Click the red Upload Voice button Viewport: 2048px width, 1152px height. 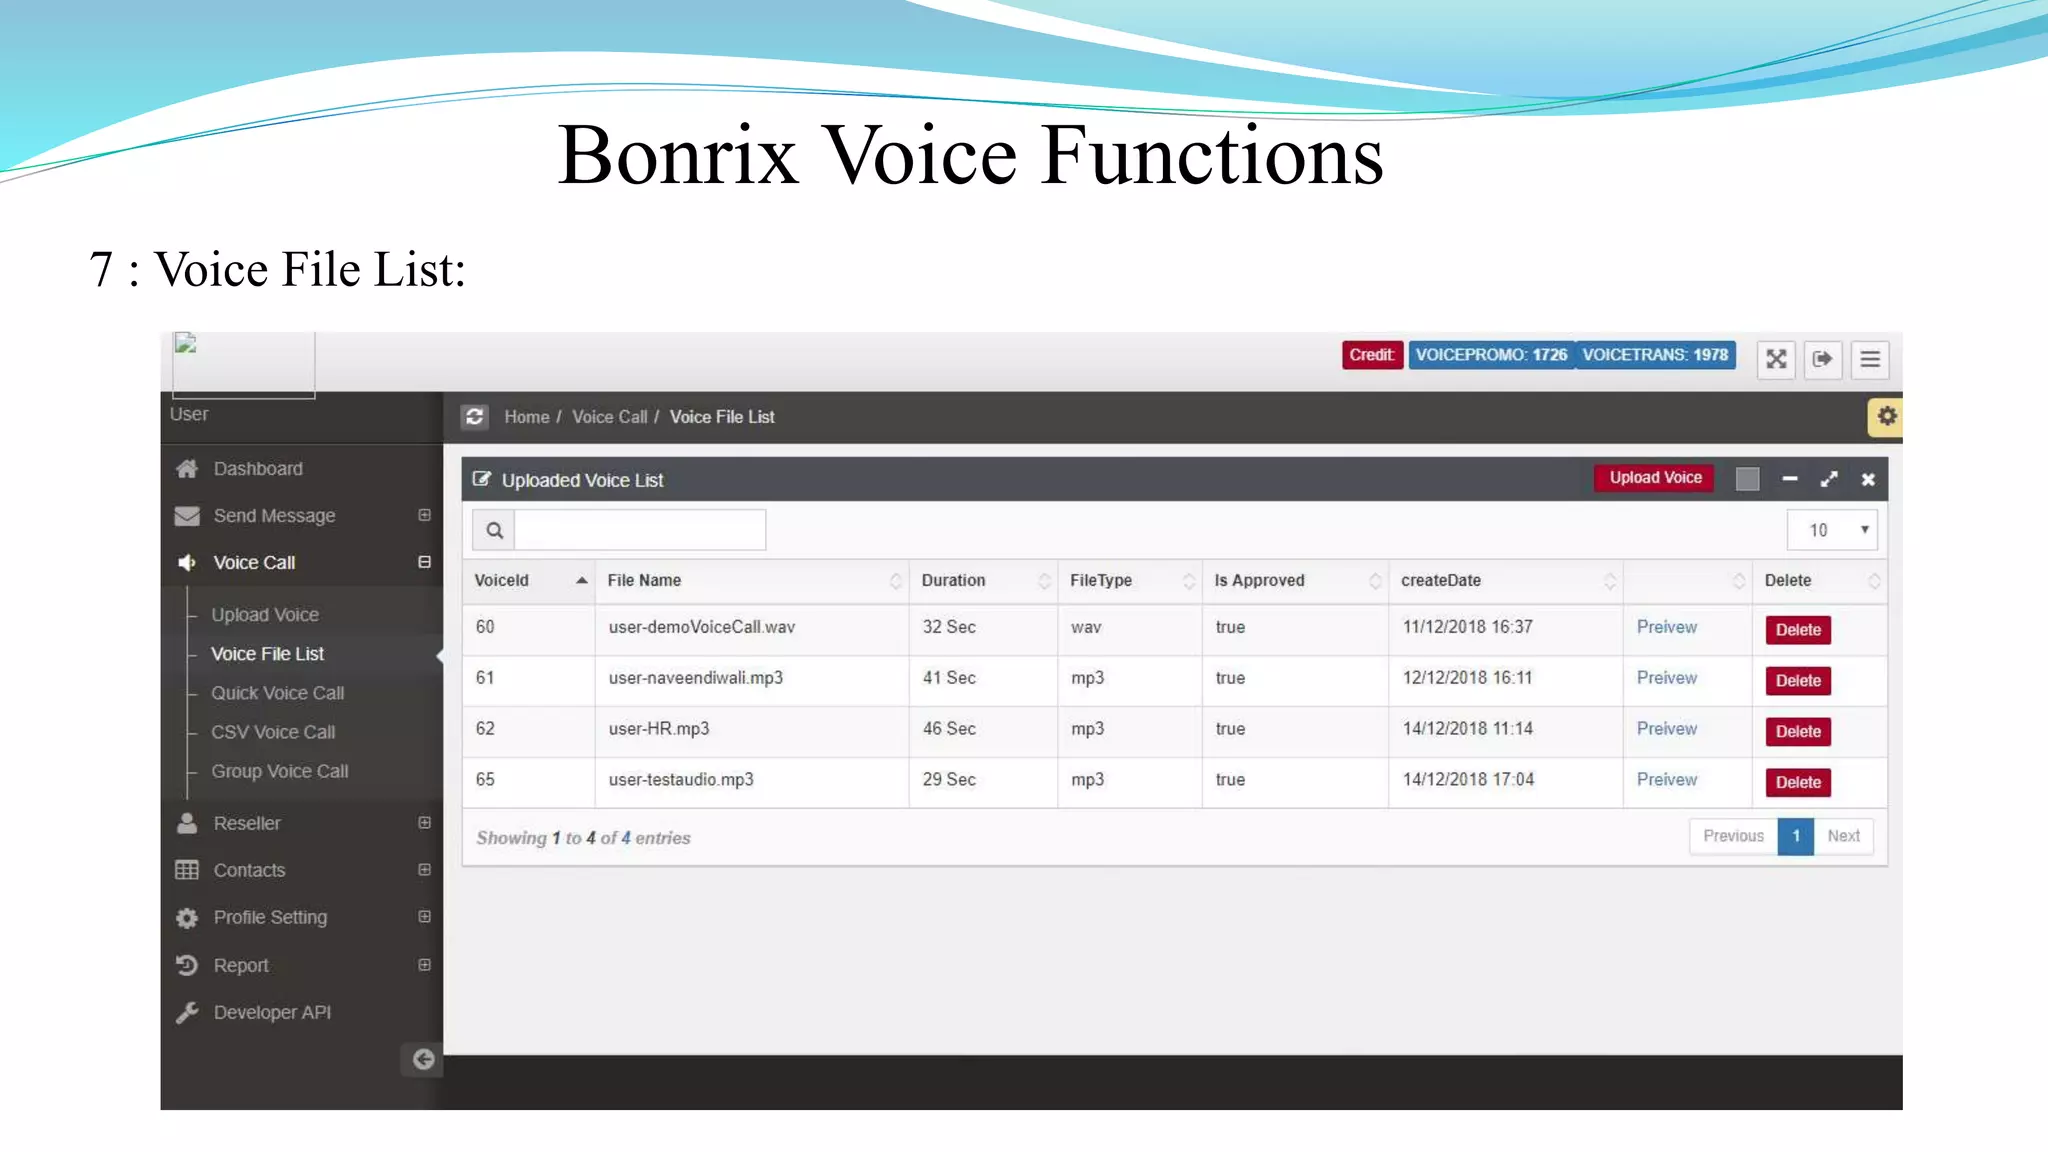(x=1655, y=478)
